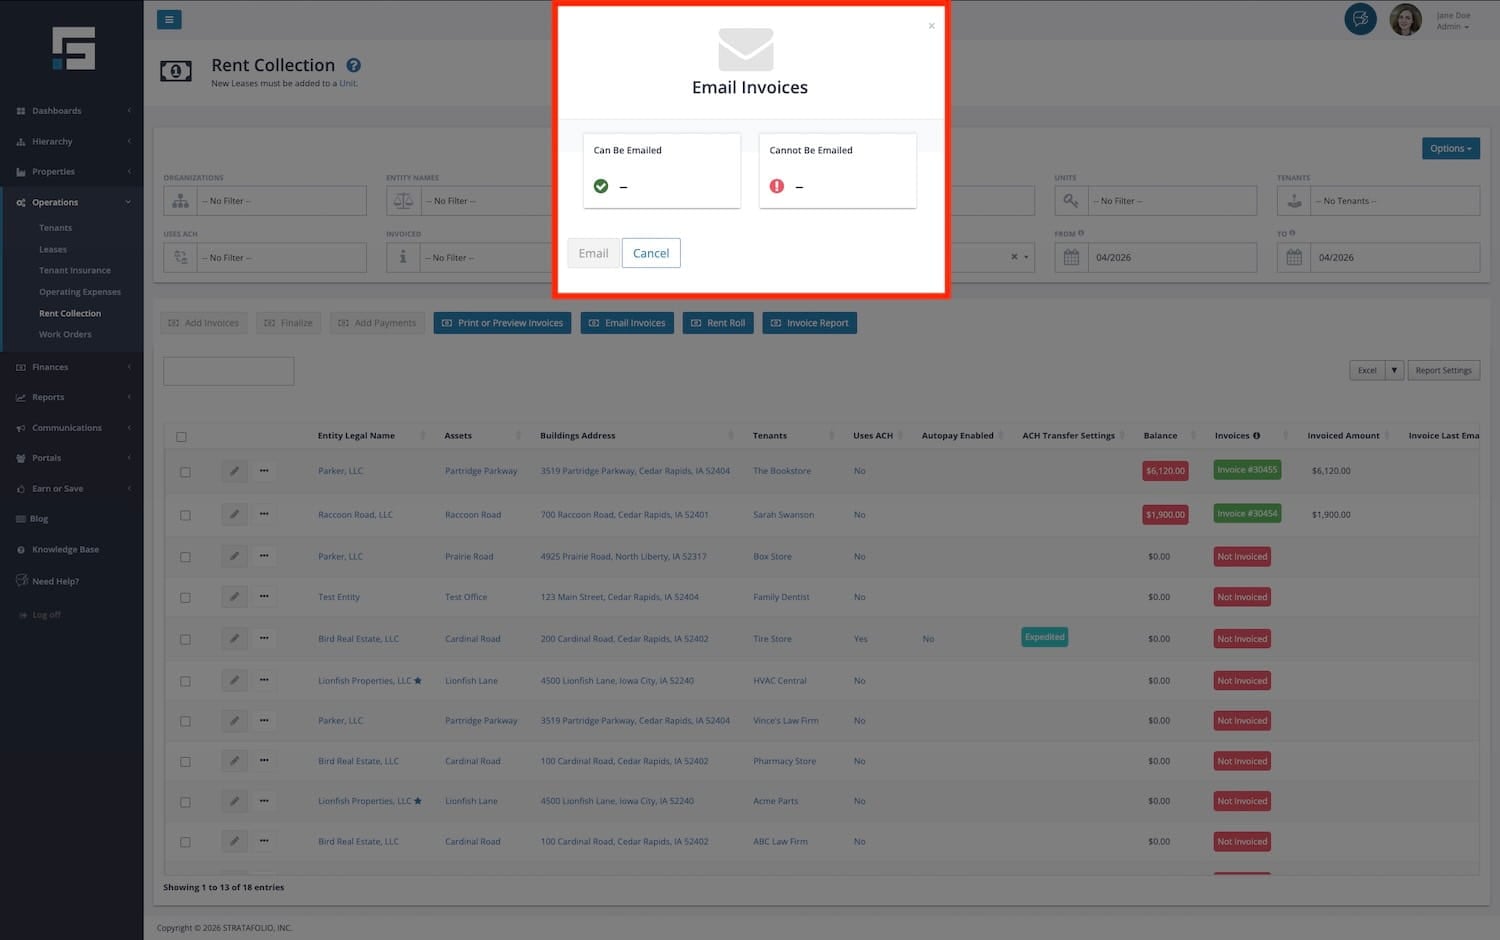Click the edit pencil for The Bookstore row
Image resolution: width=1500 pixels, height=940 pixels.
point(234,471)
